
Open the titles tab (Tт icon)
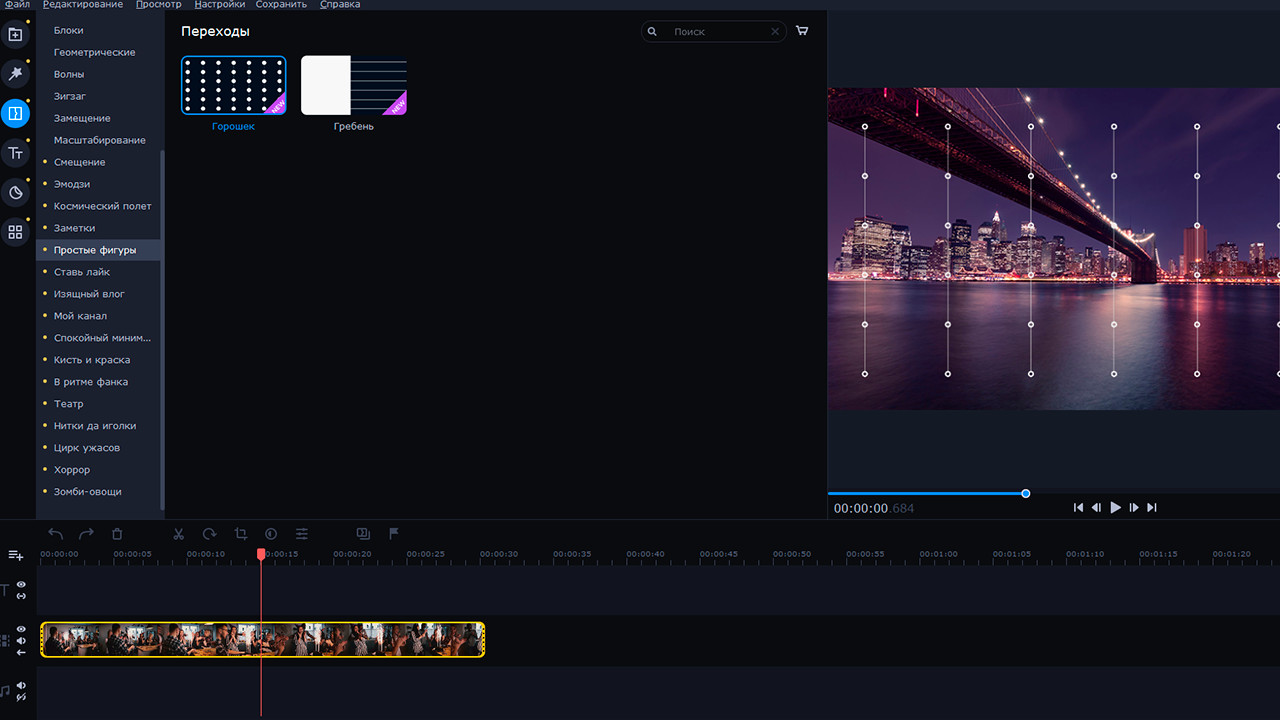point(15,153)
